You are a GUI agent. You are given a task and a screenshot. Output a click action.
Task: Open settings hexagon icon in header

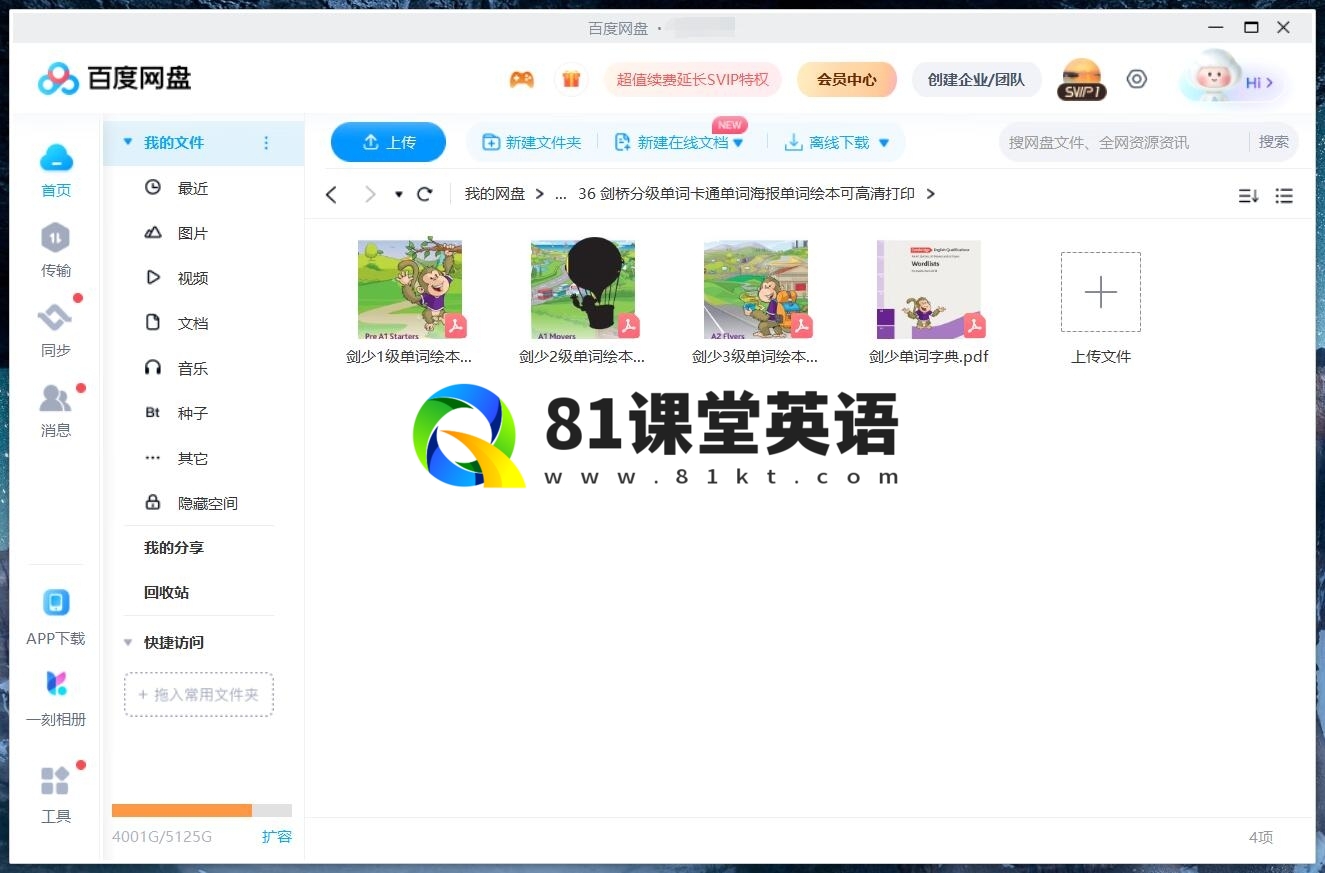(x=1137, y=79)
